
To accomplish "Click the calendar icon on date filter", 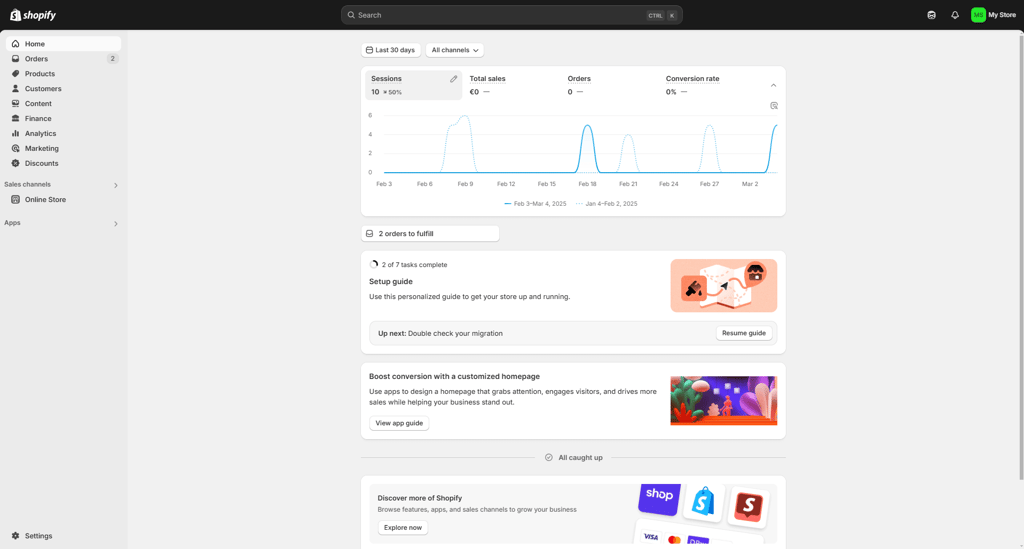I will tap(369, 50).
